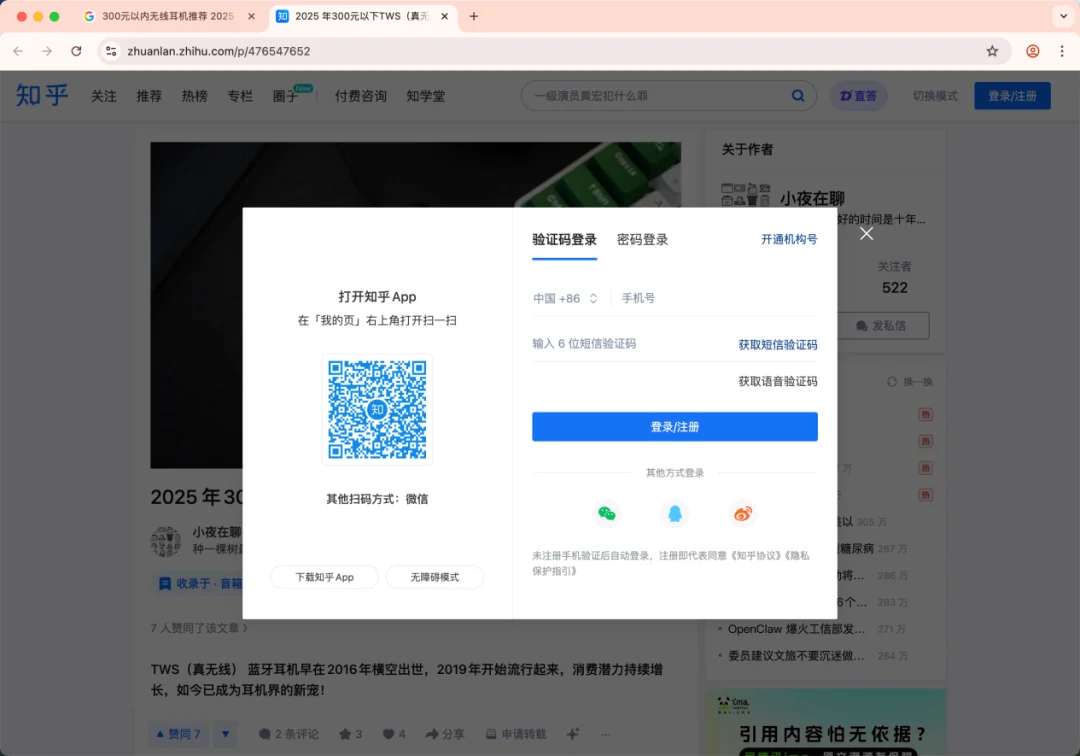Click the search magnifier icon in top bar
Screen dimensions: 1080x756
pyautogui.click(x=797, y=95)
